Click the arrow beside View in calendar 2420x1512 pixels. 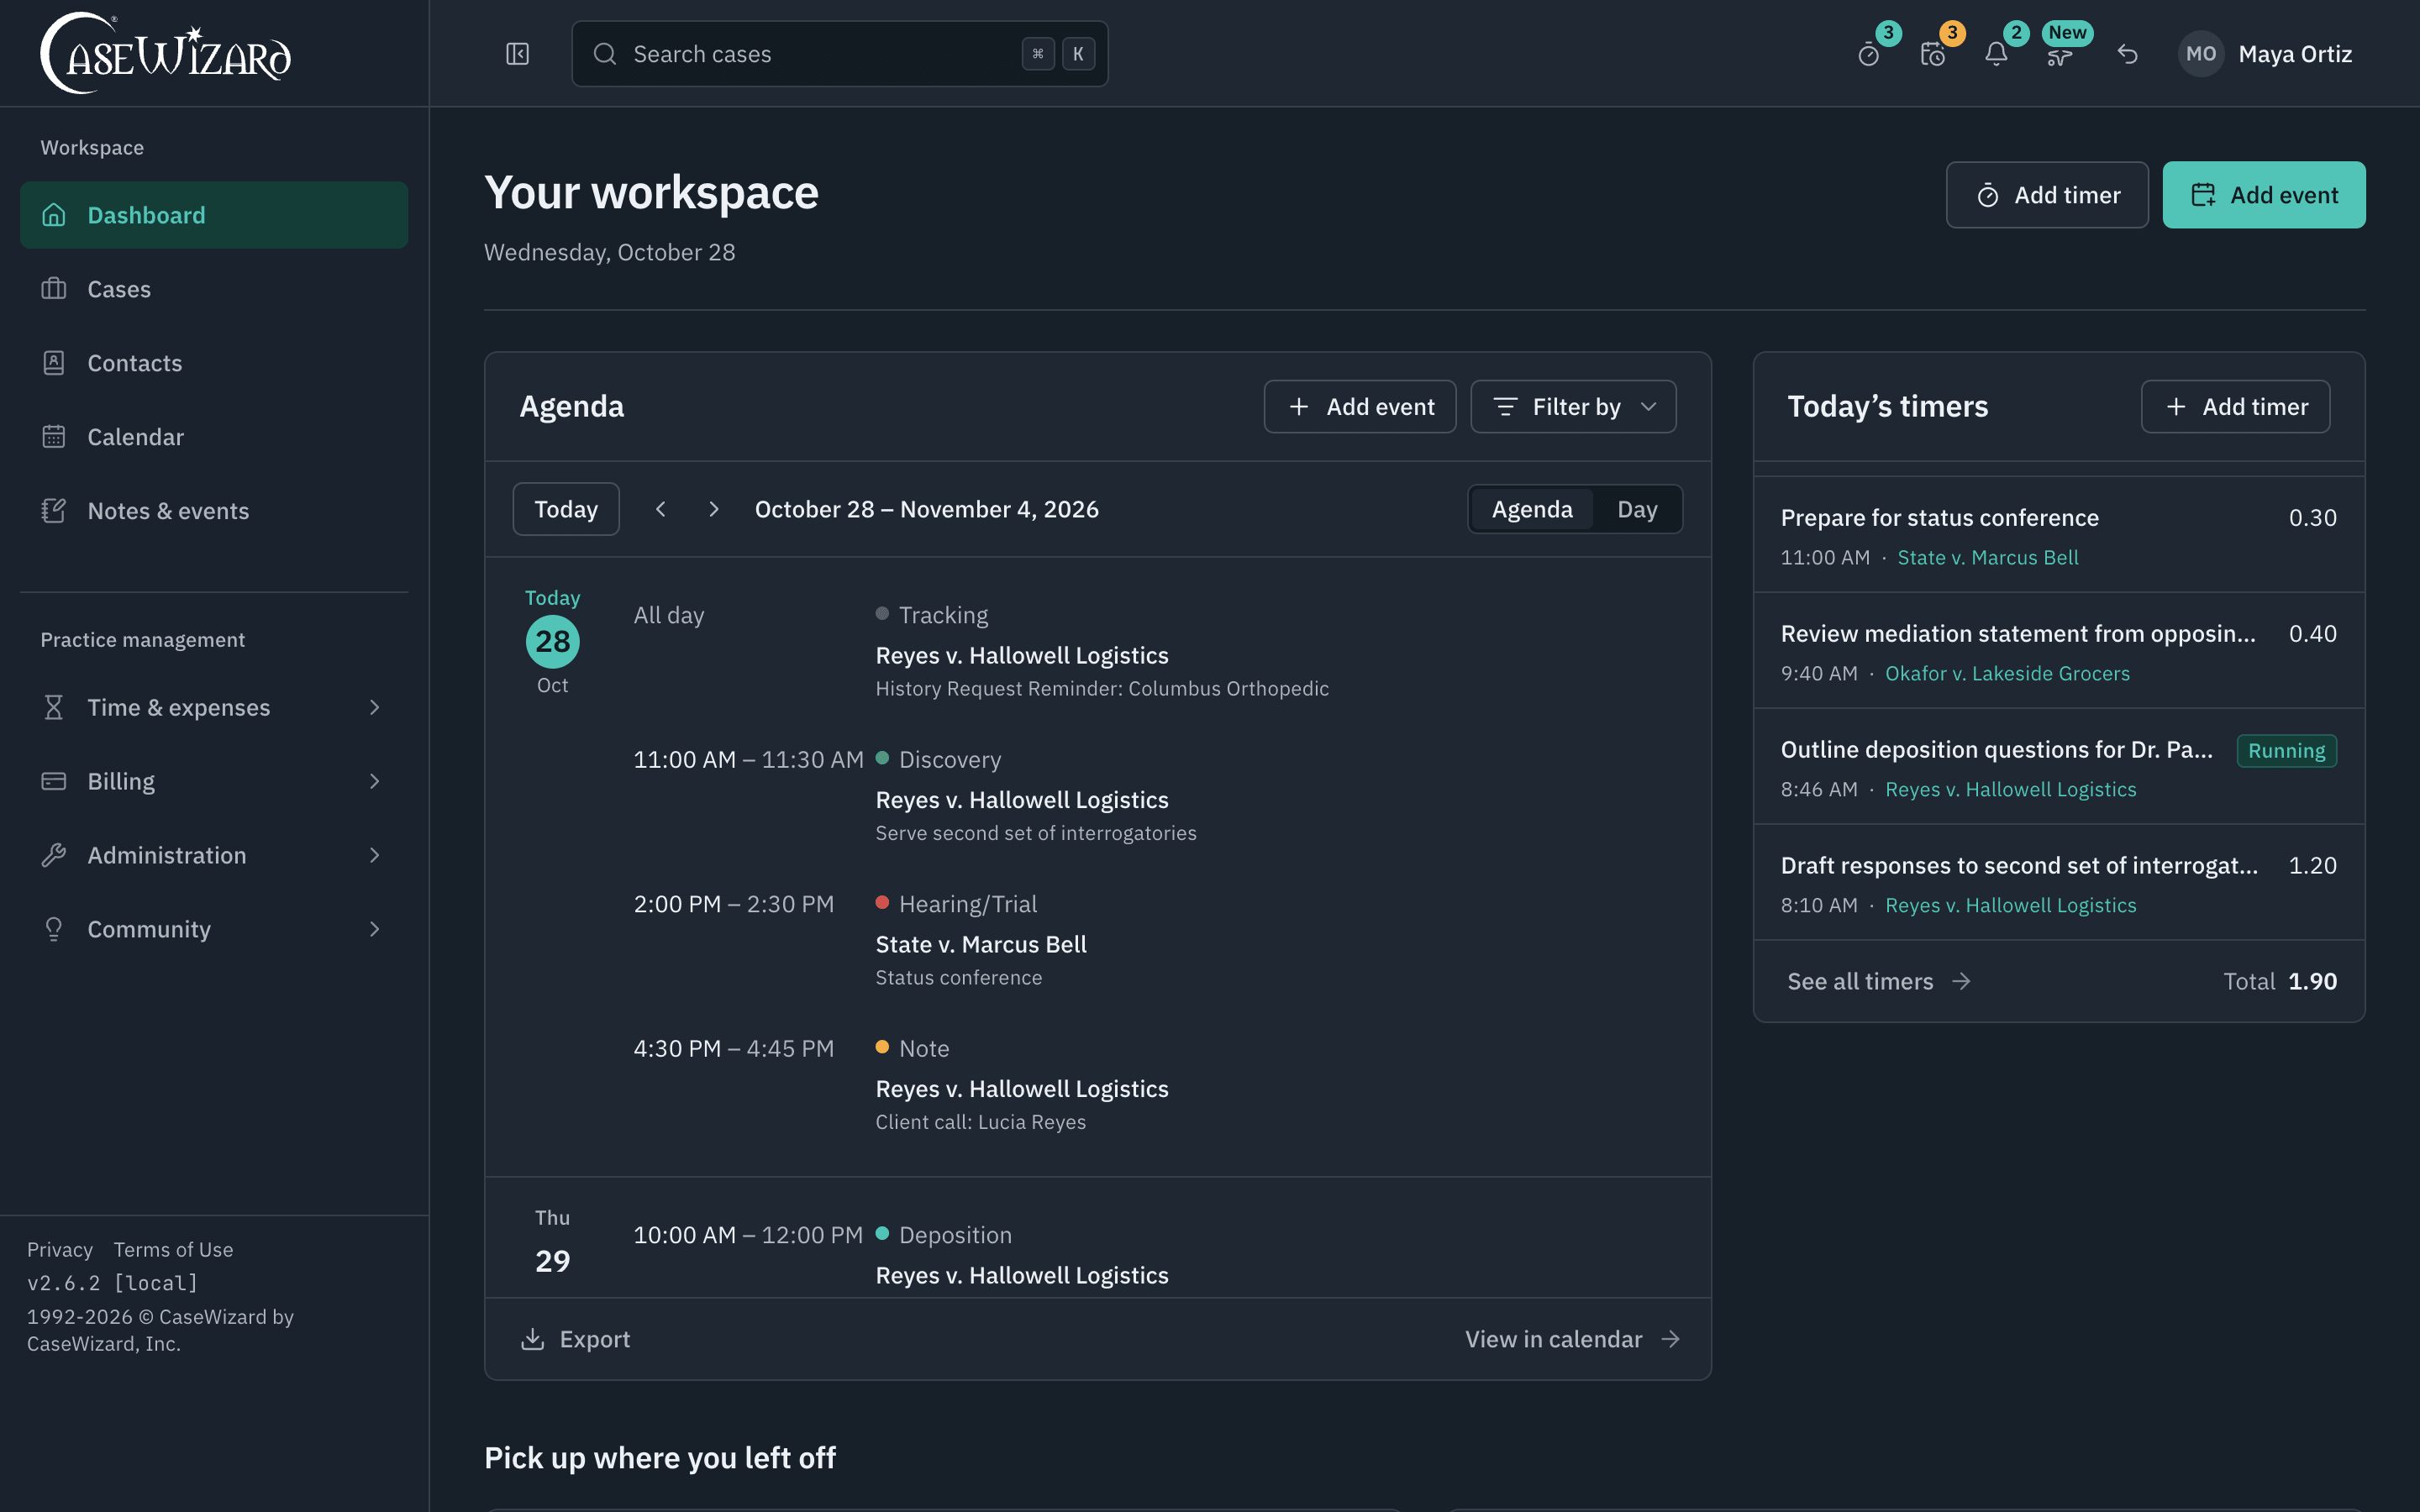tap(1670, 1339)
